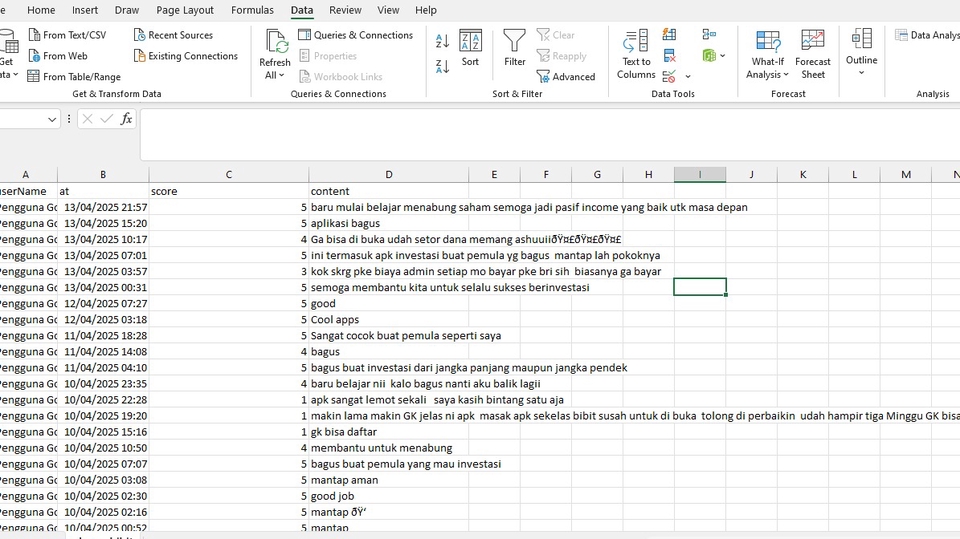Confirm formula entry checkmark icon
The image size is (960, 539).
[107, 119]
